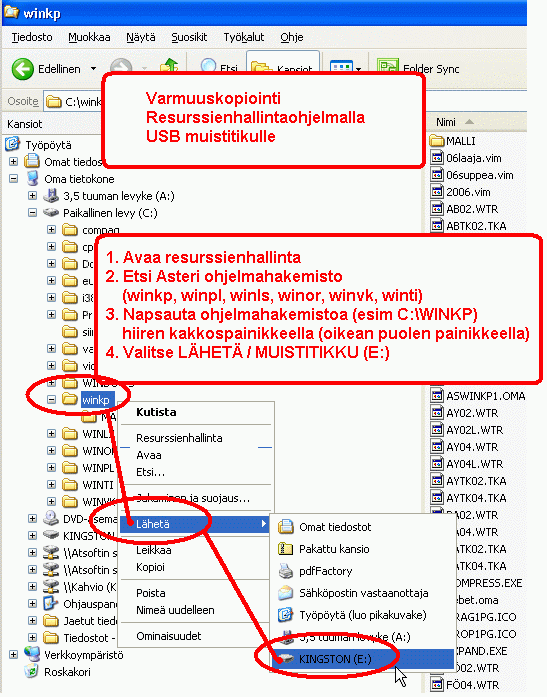Select file ABTK02.TKA
Screen dimensions: 547x697
(x=476, y=226)
